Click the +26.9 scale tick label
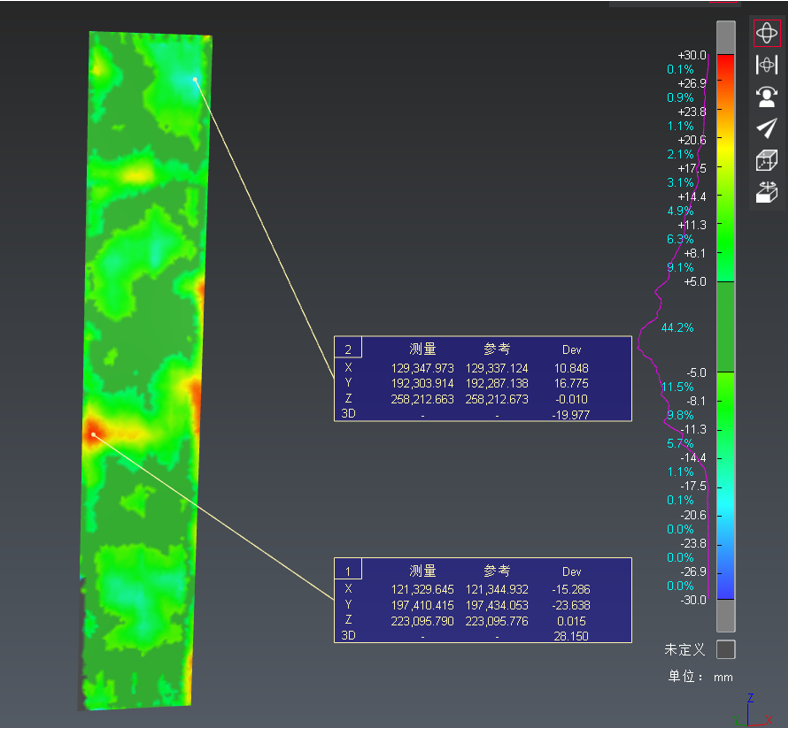This screenshot has height=729, width=788. [x=692, y=83]
